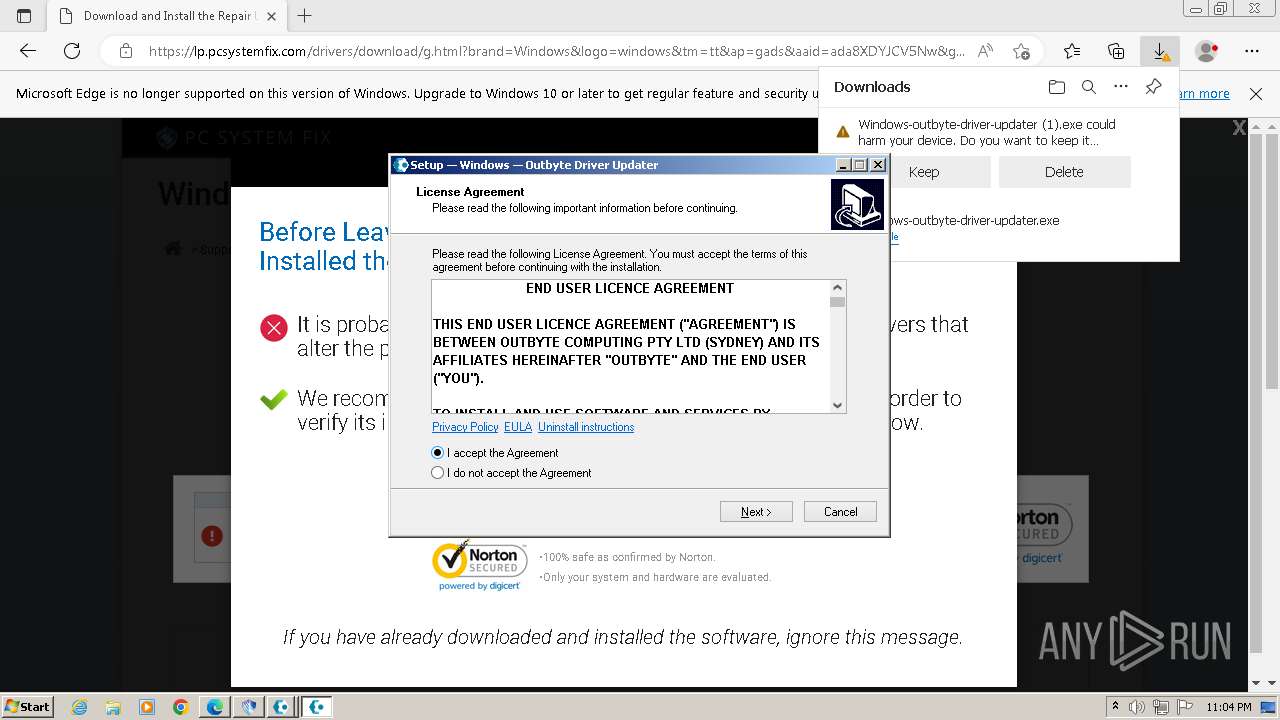Viewport: 1280px width, 720px height.
Task: Open the Edge profile icon
Action: (1207, 51)
